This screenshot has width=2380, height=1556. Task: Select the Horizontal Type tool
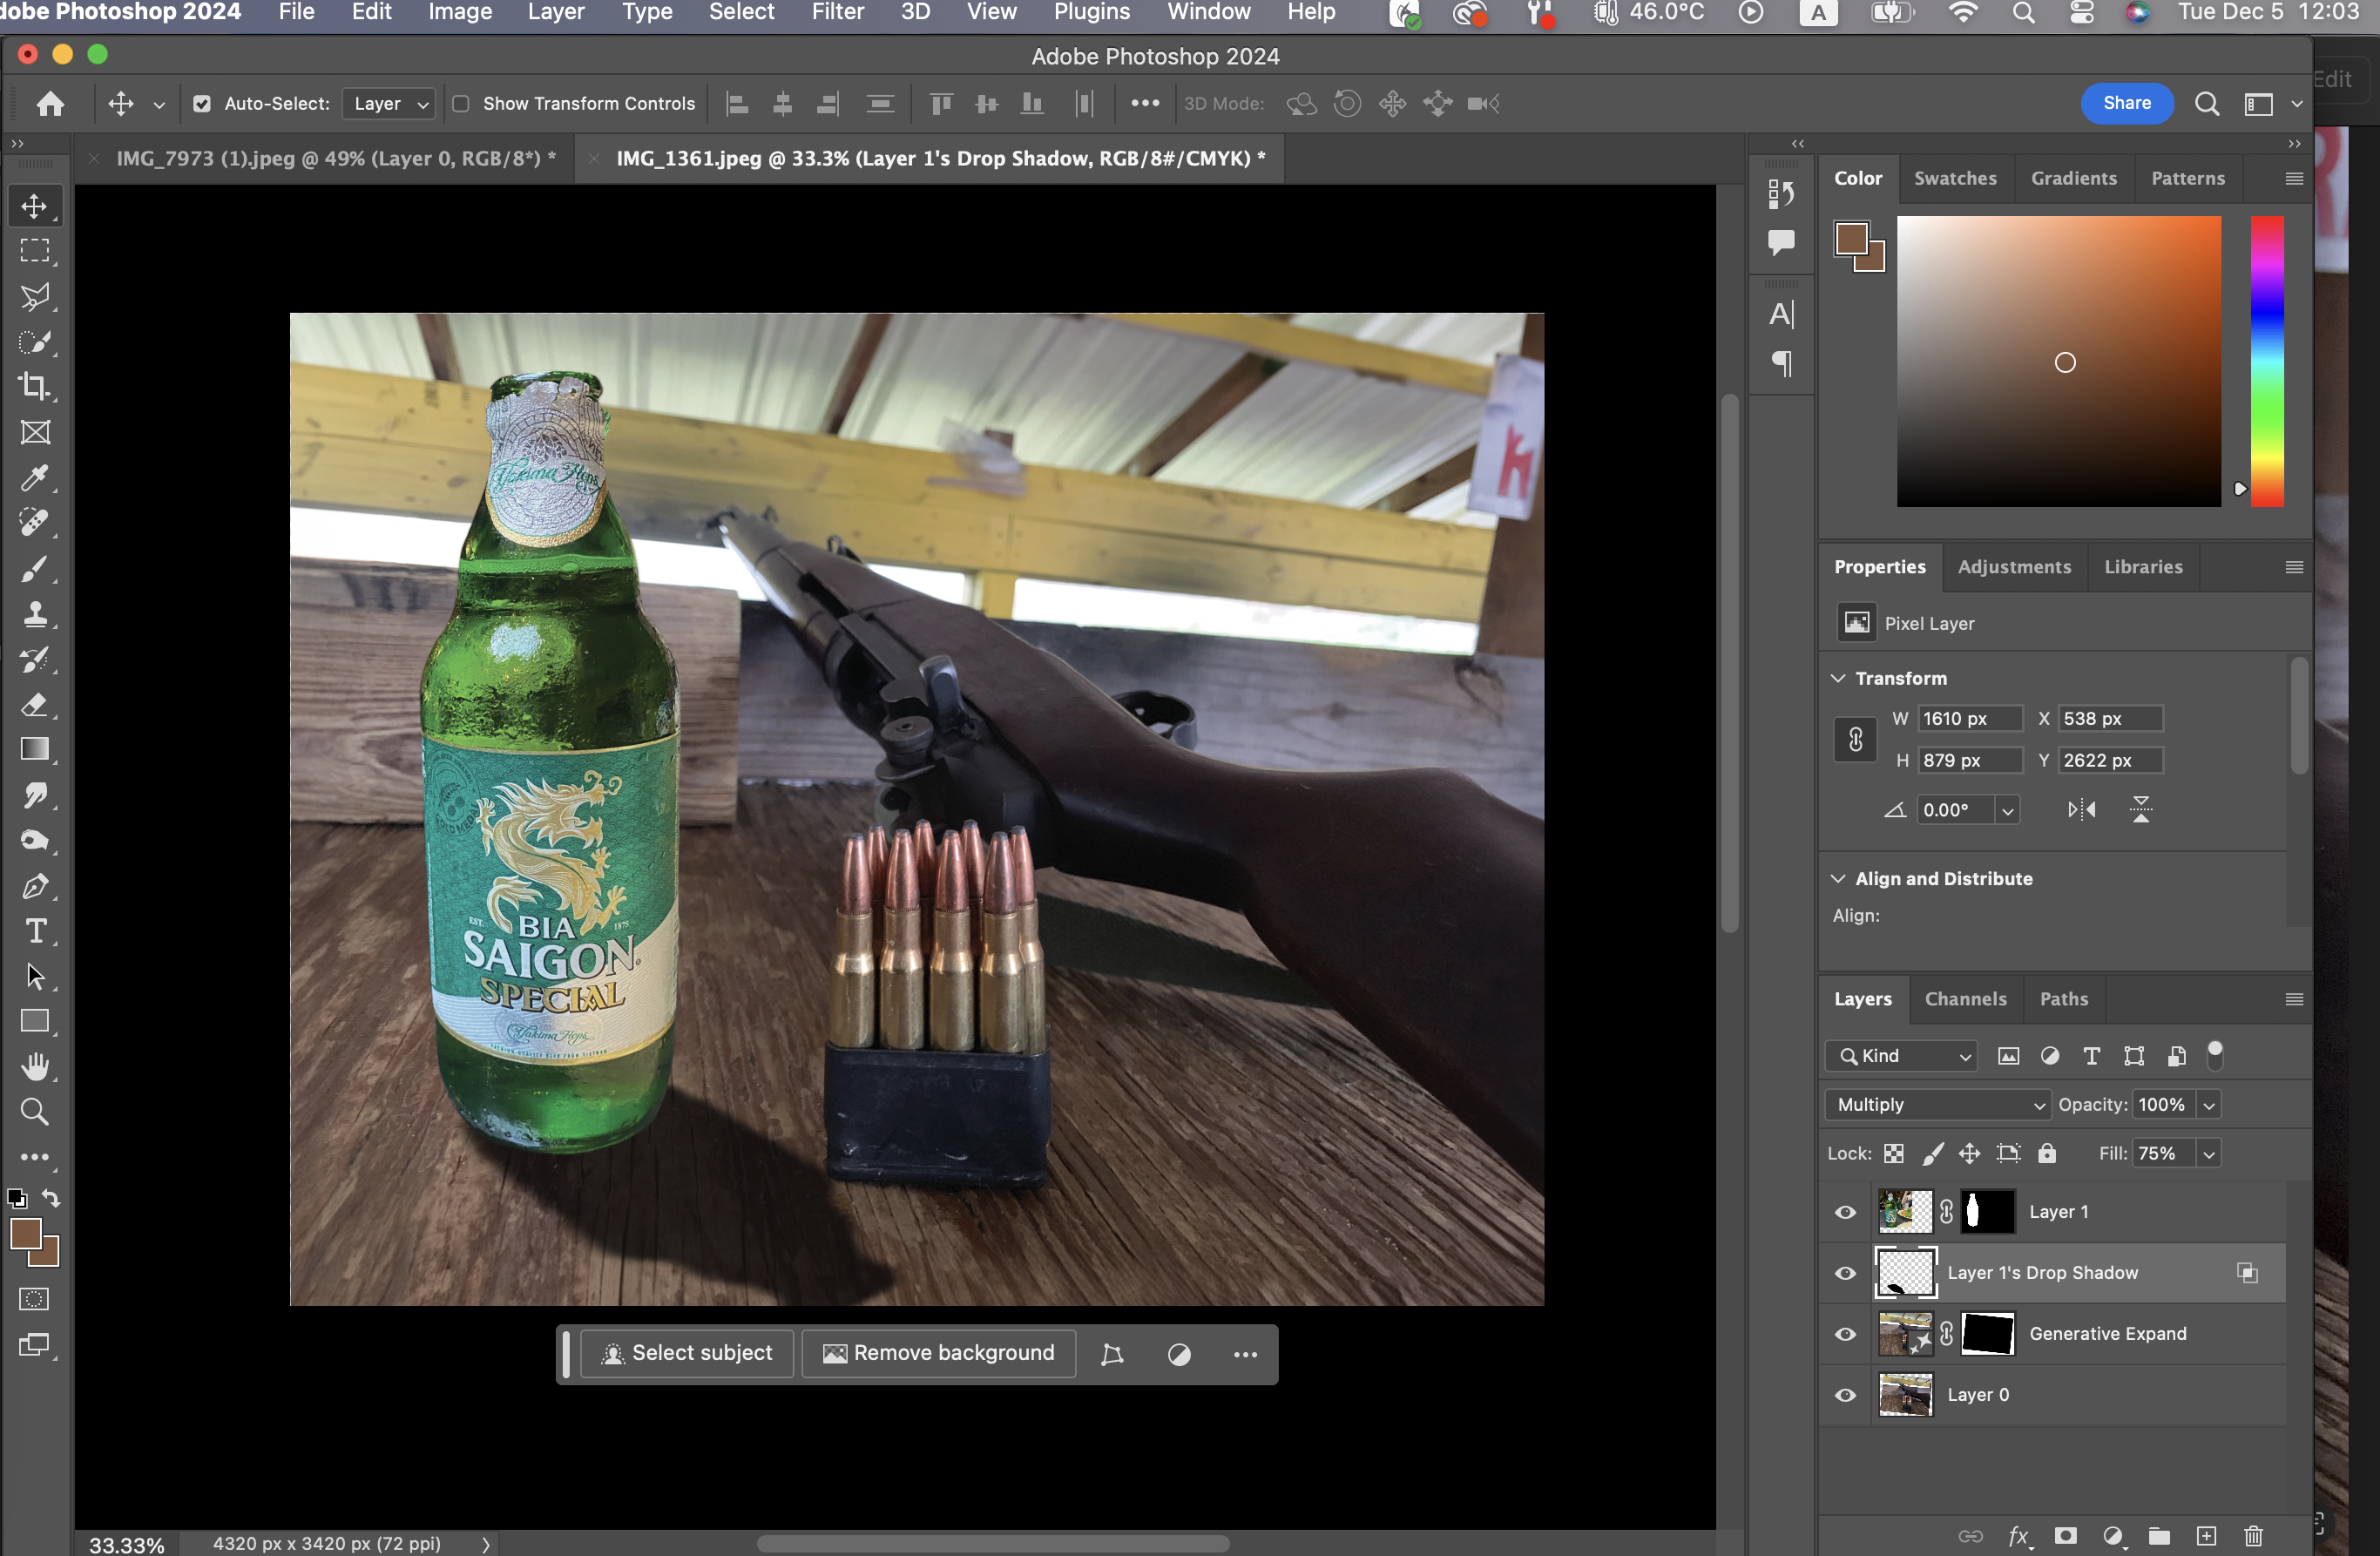coord(34,931)
